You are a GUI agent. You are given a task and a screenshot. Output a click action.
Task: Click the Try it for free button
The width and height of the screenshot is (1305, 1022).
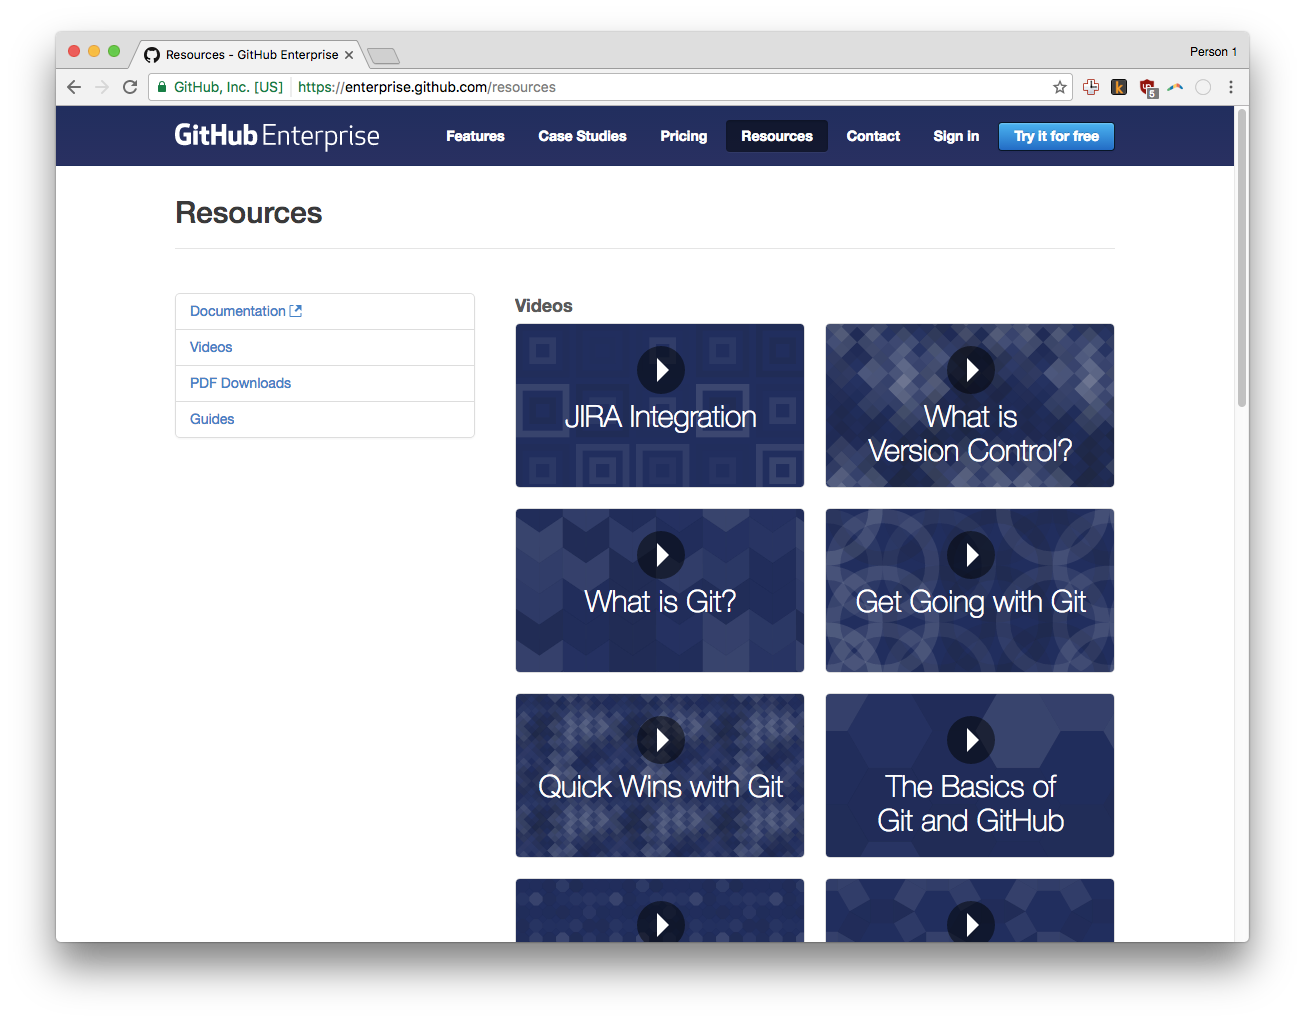pyautogui.click(x=1056, y=136)
